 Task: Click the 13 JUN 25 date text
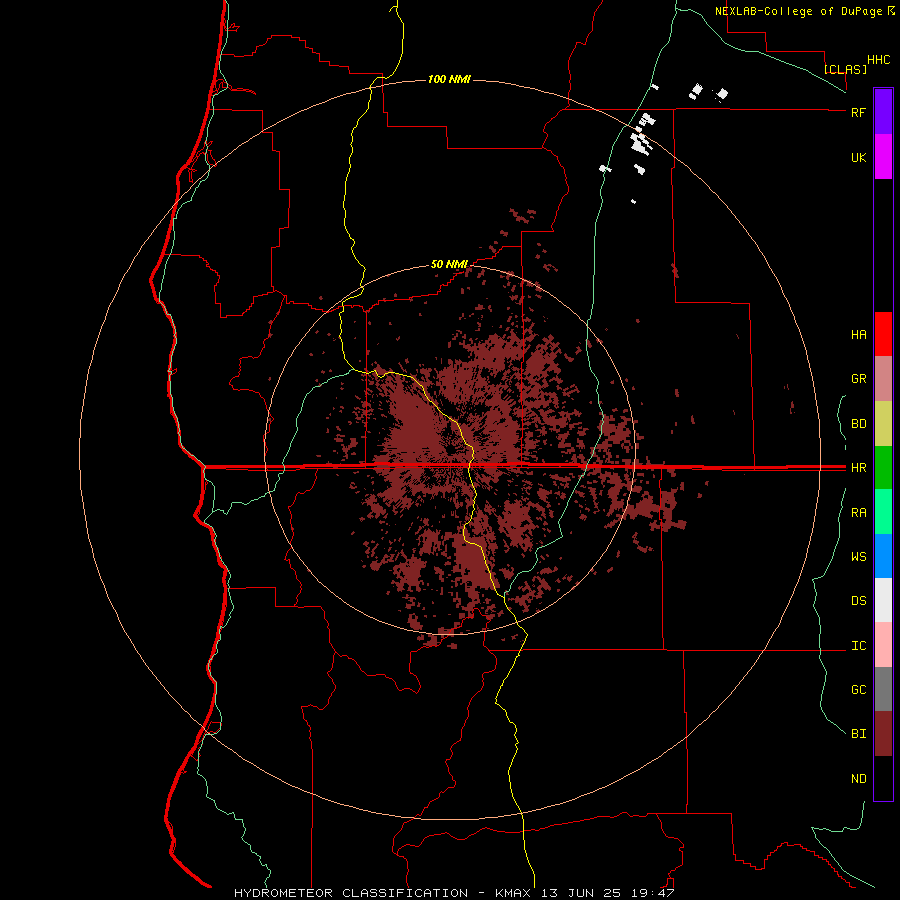[x=583, y=893]
